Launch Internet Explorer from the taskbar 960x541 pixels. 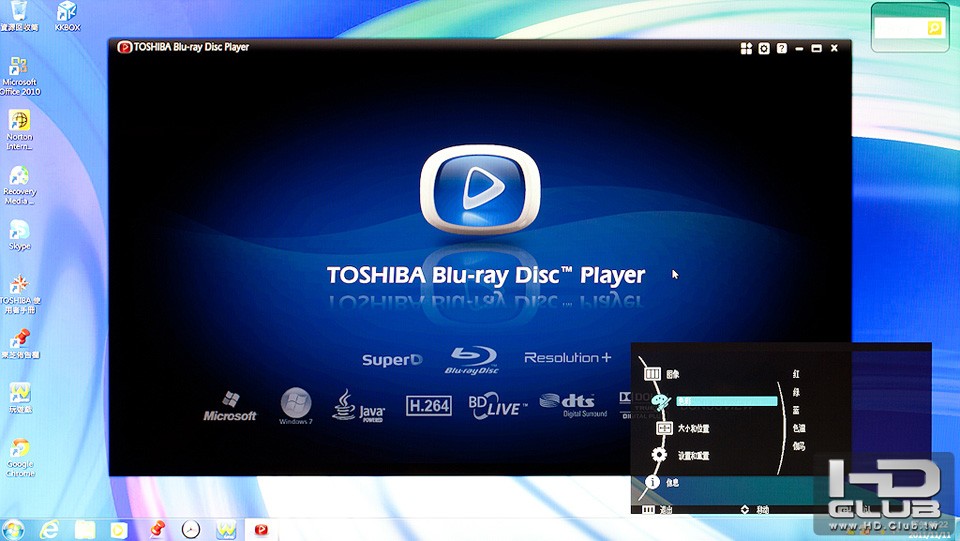click(48, 529)
